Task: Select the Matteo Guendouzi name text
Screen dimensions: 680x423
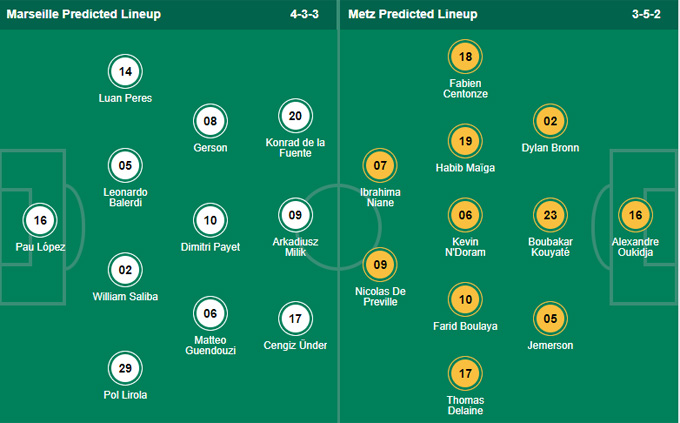Action: 210,345
